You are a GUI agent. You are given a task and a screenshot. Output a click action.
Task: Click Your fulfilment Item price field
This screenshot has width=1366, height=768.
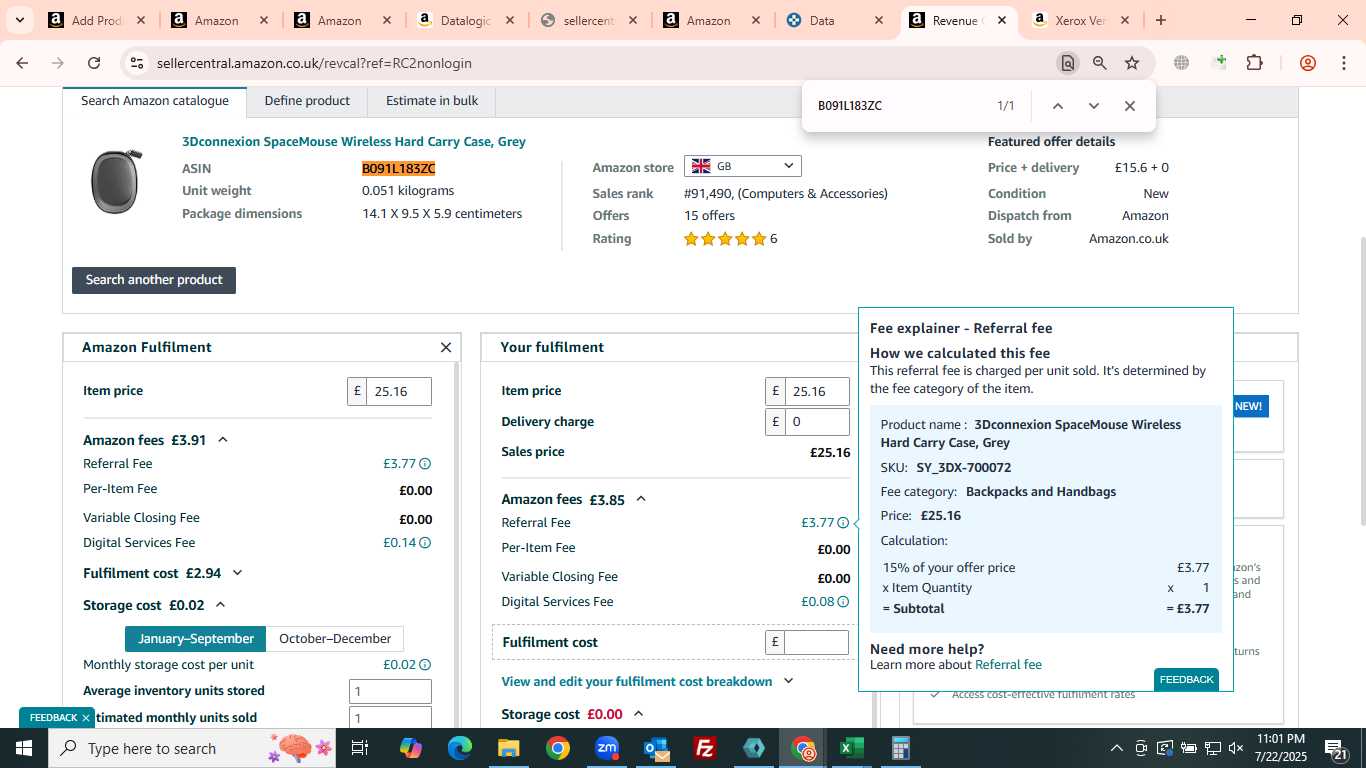[817, 391]
